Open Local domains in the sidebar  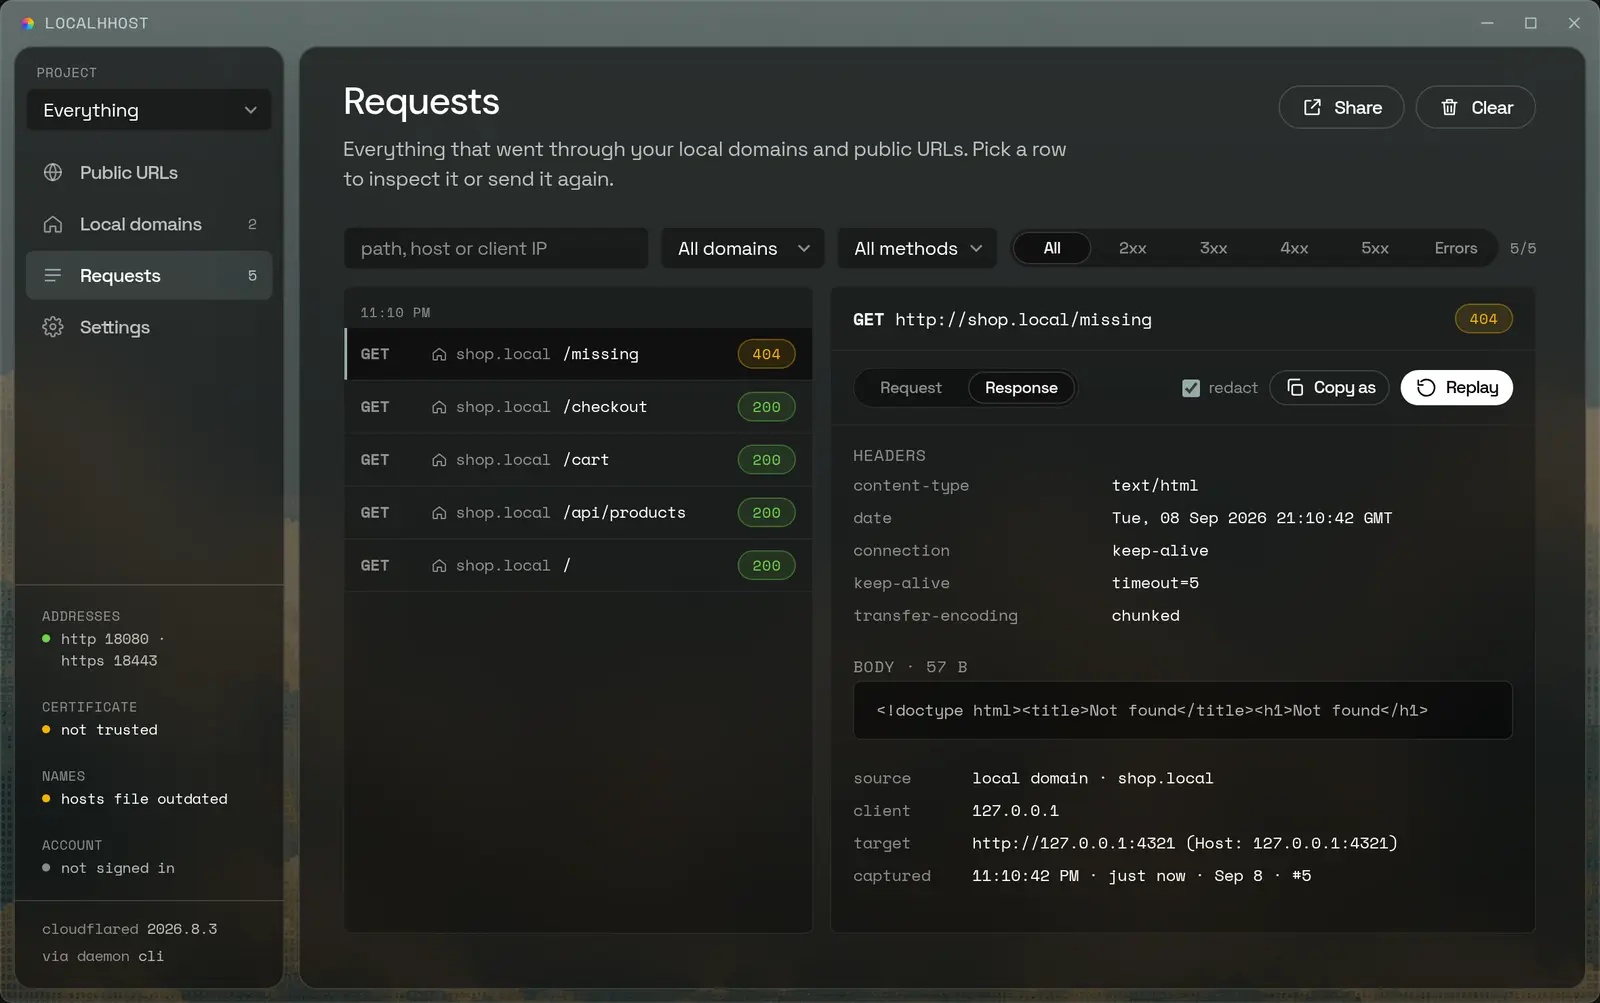tap(149, 224)
